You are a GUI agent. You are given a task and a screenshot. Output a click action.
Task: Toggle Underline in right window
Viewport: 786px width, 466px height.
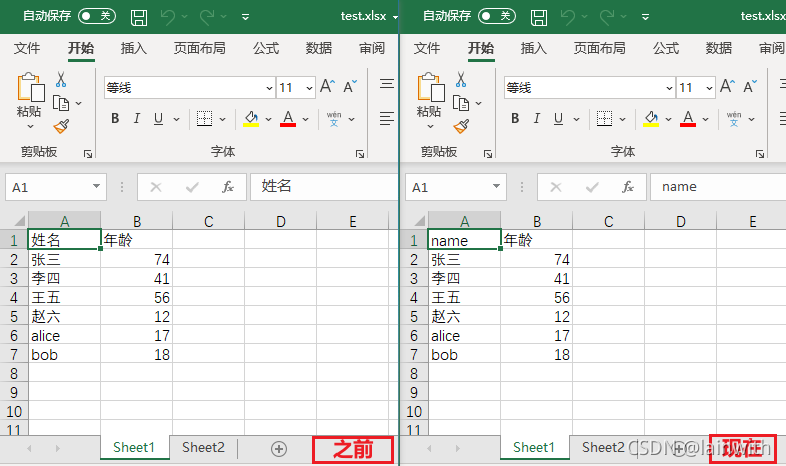pos(558,119)
